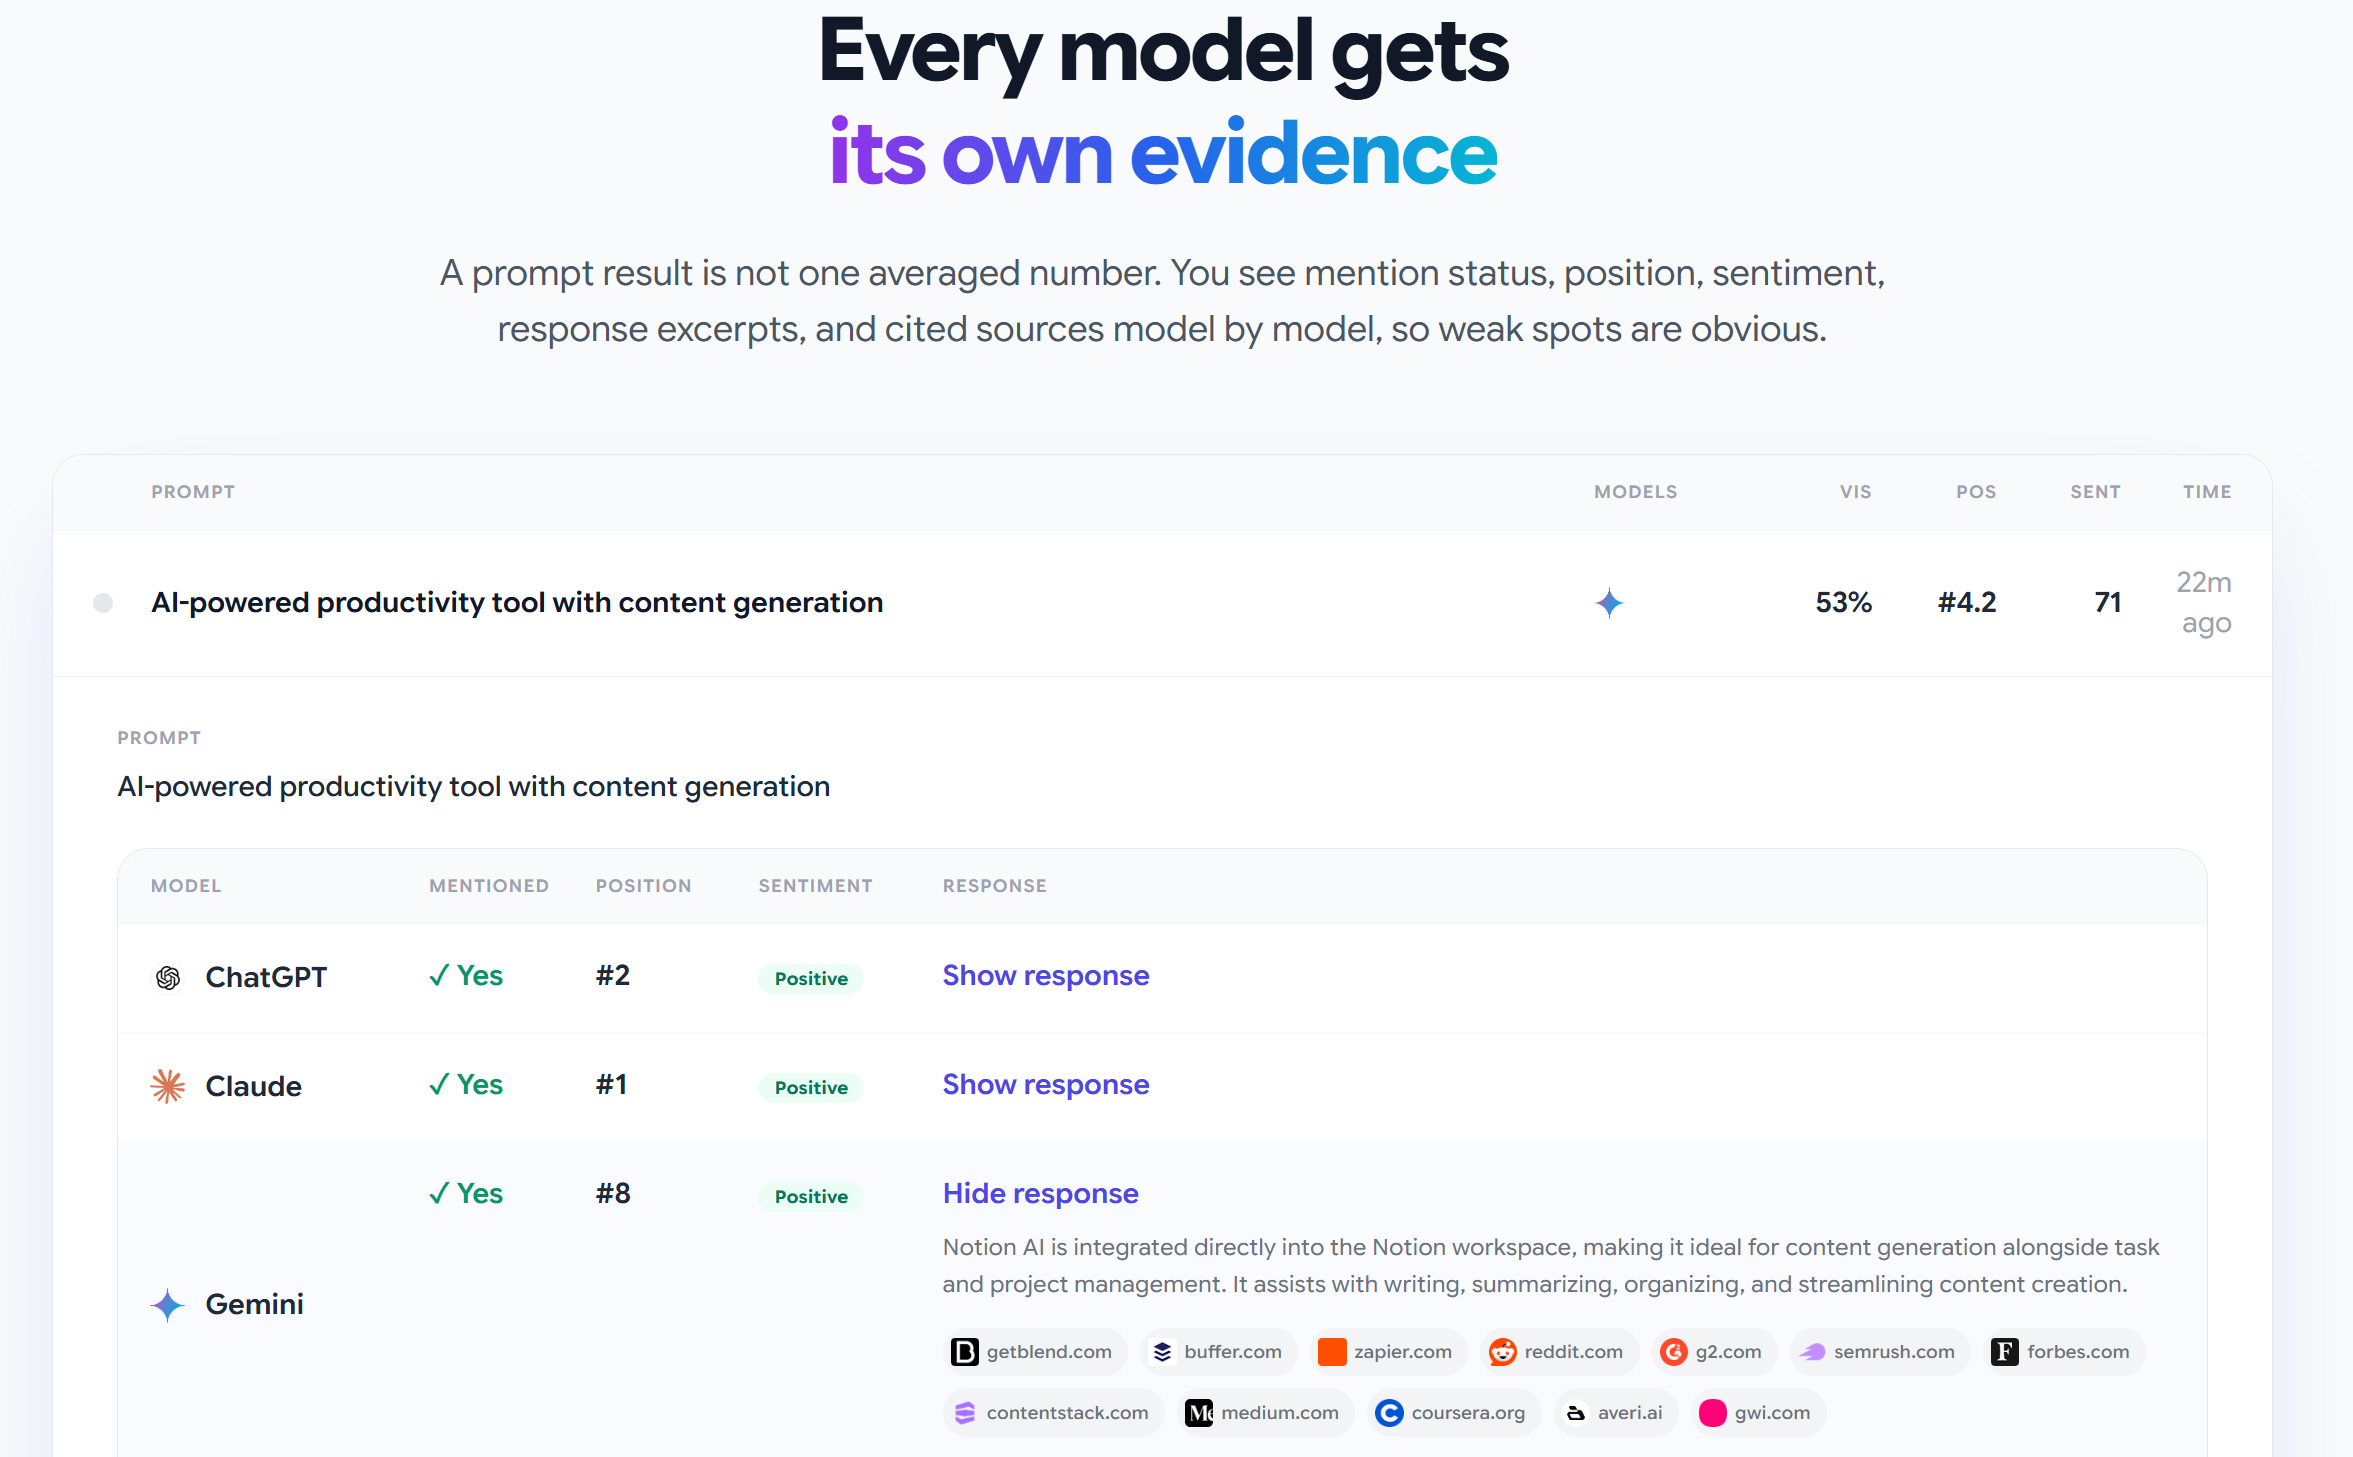2353x1457 pixels.
Task: Click the g2.com cited source
Action: (1712, 1351)
